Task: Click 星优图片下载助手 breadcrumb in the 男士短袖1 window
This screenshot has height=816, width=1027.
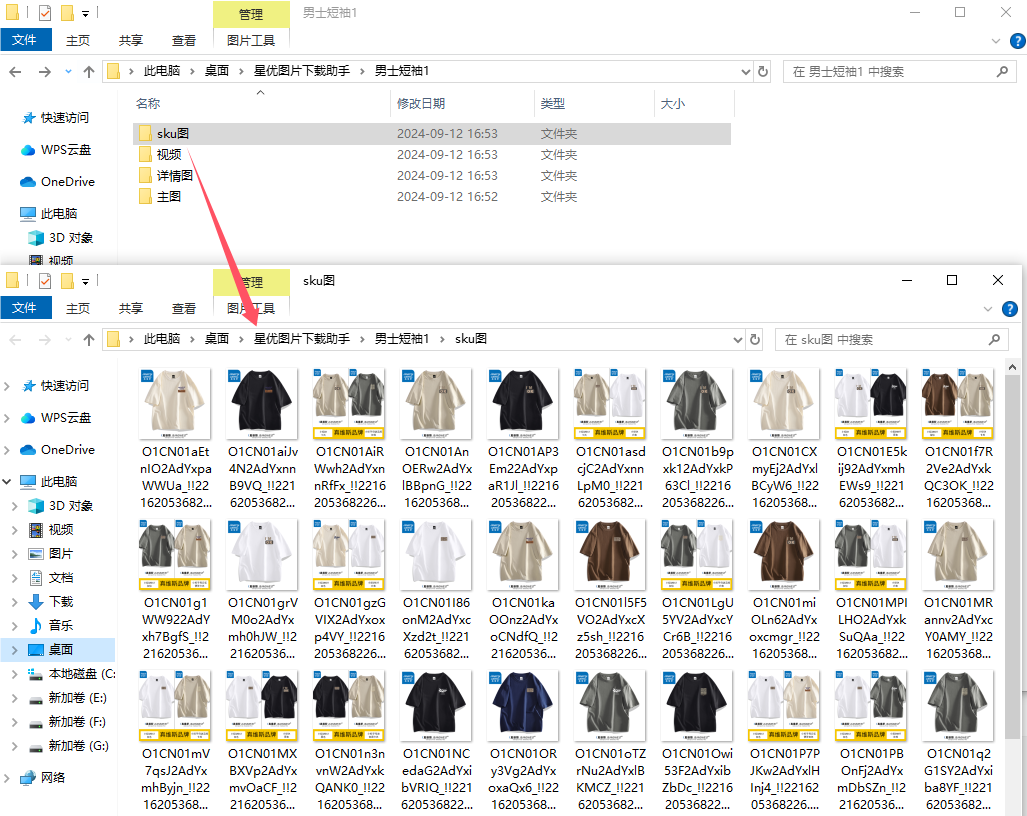Action: (302, 71)
